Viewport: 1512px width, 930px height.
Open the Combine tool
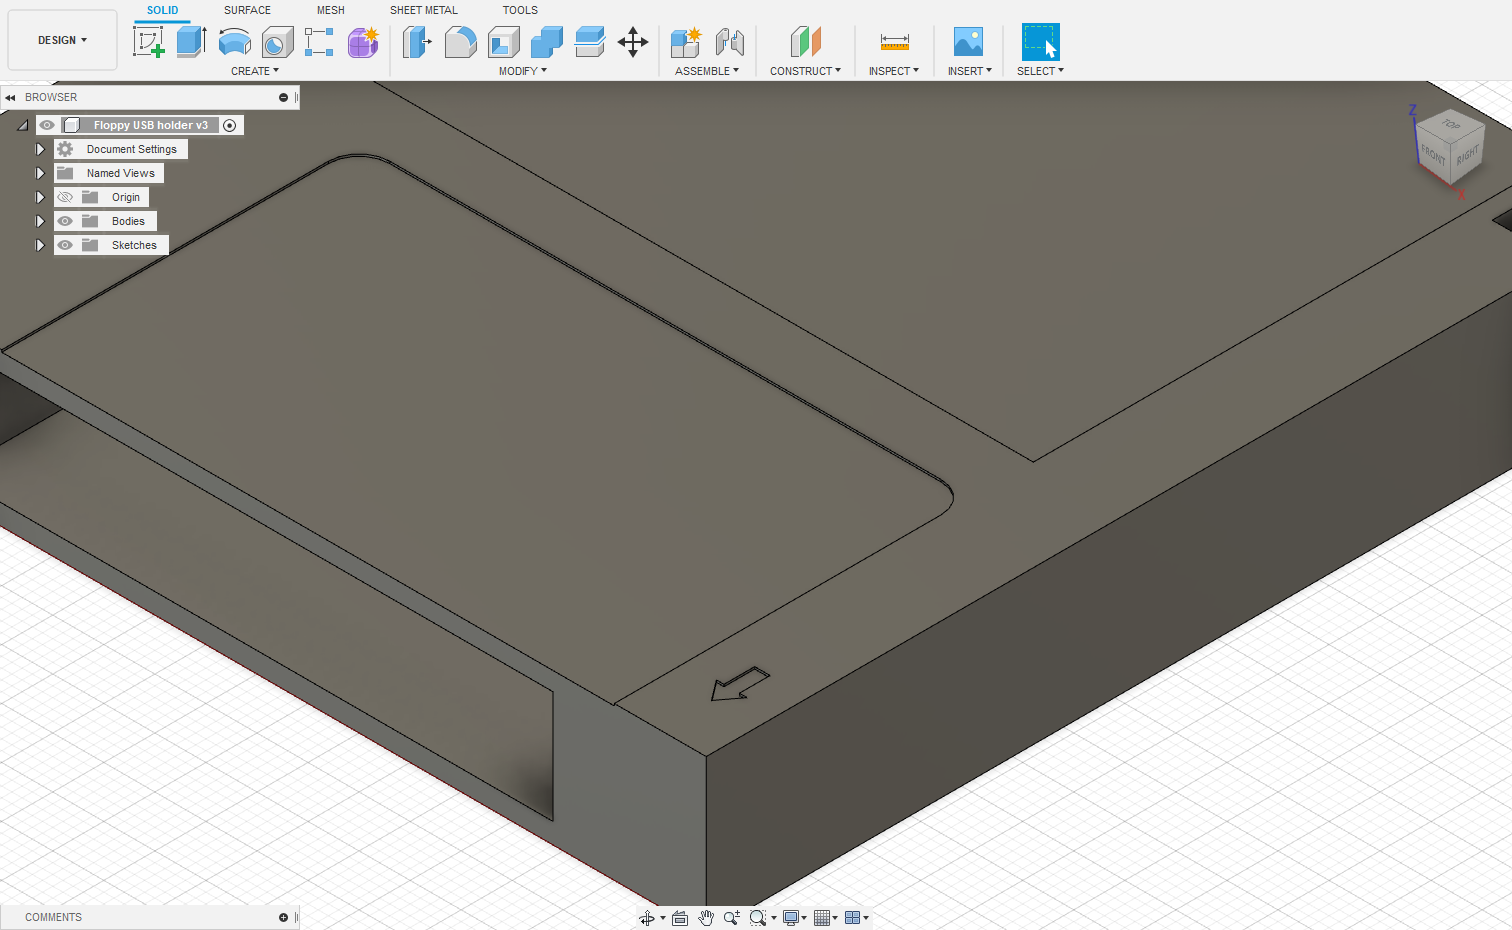[x=546, y=42]
